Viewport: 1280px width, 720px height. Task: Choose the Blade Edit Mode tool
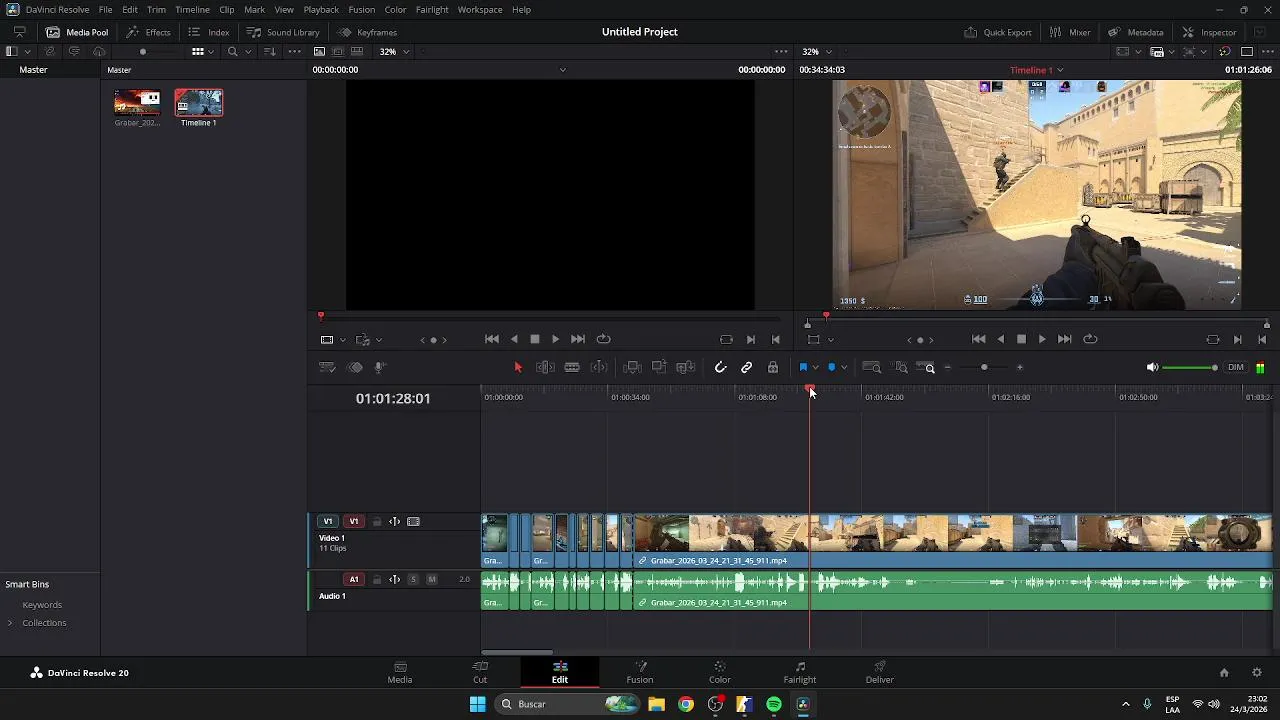[572, 368]
